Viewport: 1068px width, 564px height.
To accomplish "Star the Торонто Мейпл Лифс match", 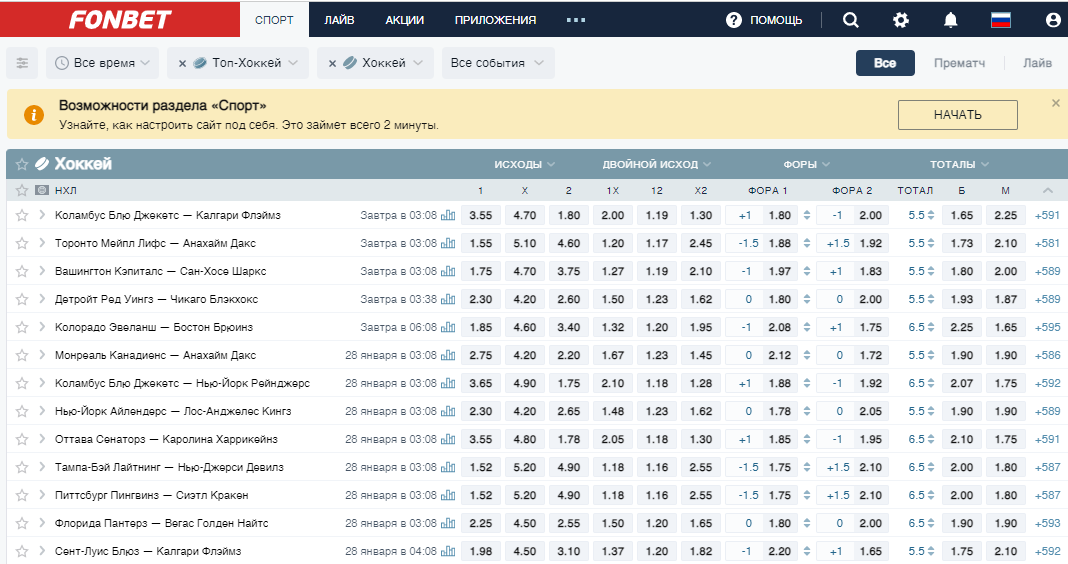I will coord(22,243).
